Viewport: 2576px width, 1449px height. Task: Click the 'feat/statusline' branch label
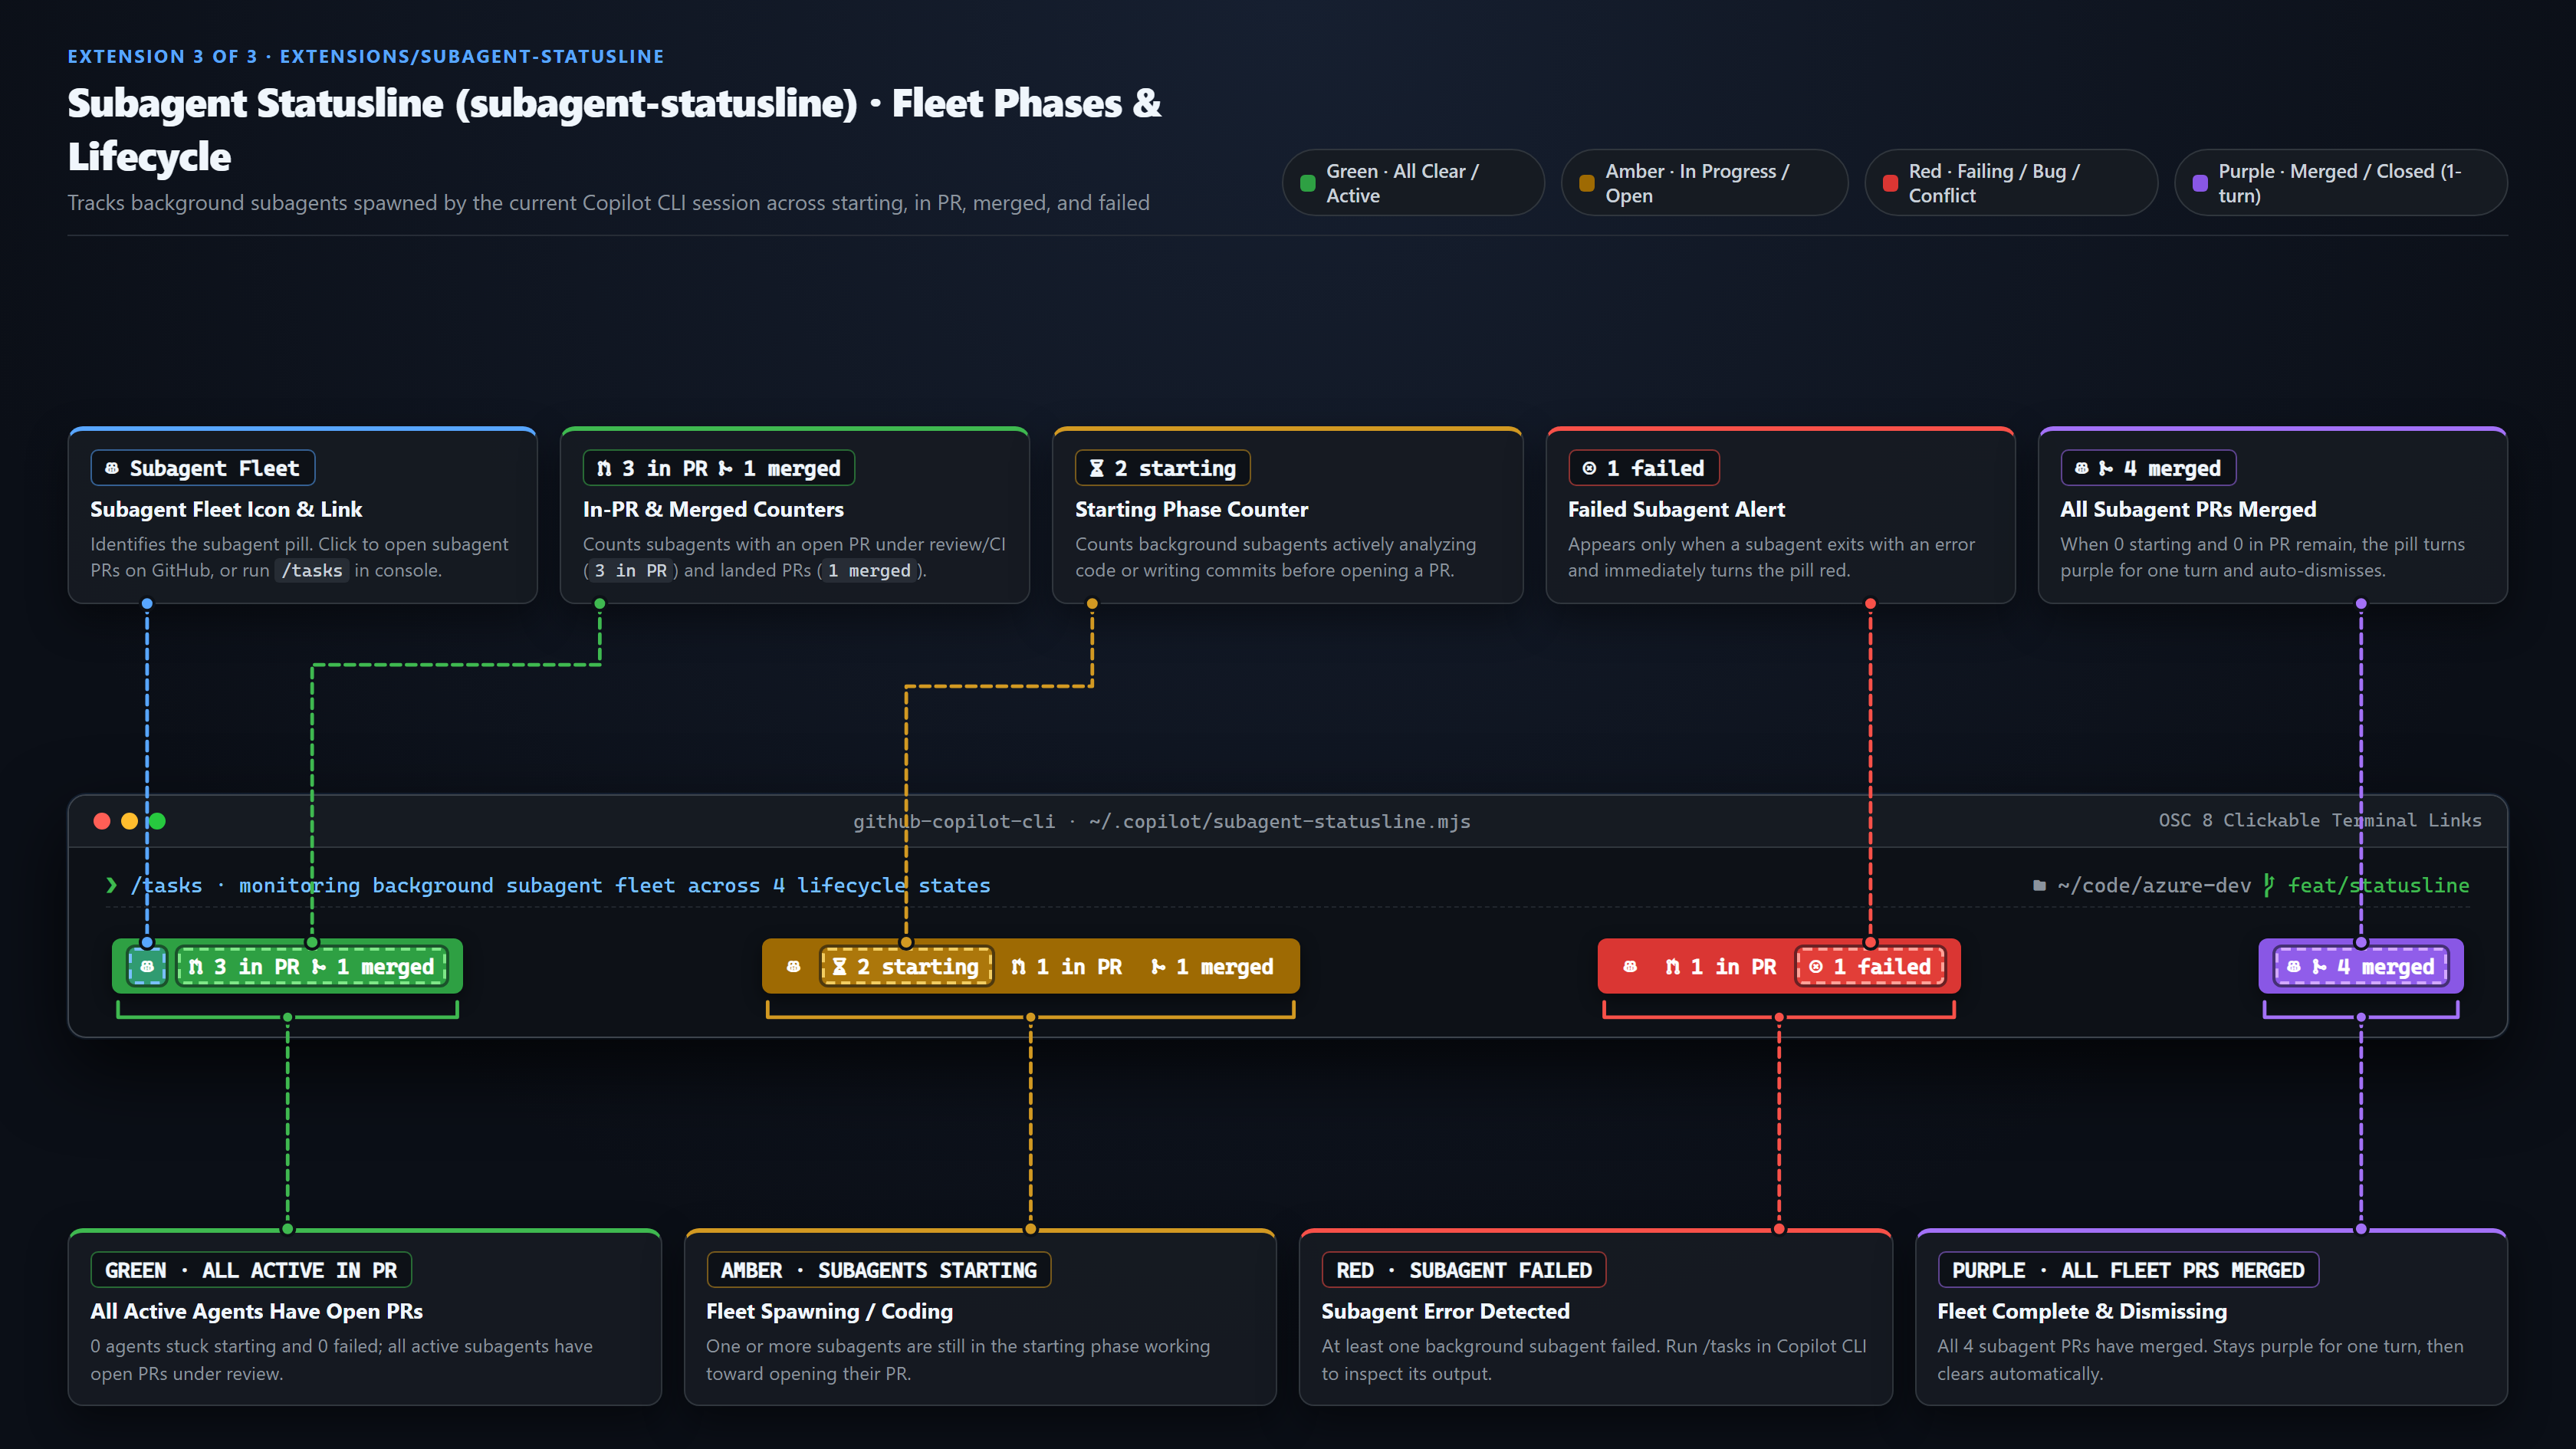2378,885
